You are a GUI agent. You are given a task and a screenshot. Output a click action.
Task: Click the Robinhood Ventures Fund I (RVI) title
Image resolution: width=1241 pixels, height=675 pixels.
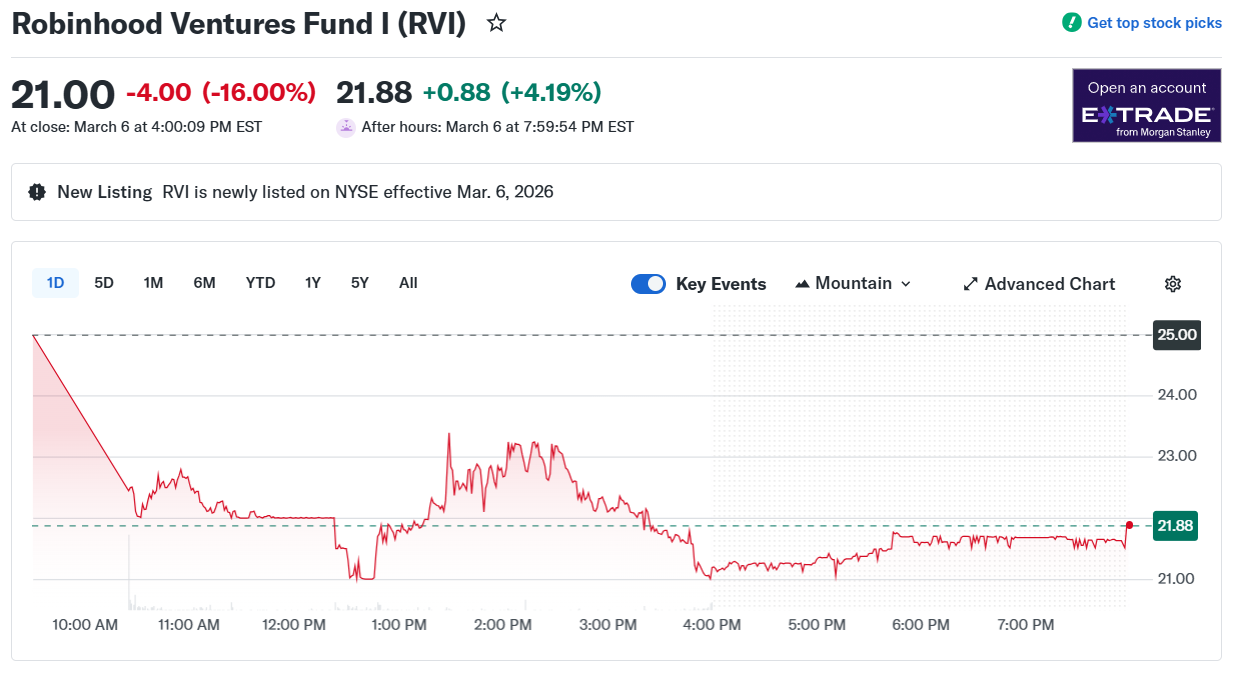coord(239,24)
